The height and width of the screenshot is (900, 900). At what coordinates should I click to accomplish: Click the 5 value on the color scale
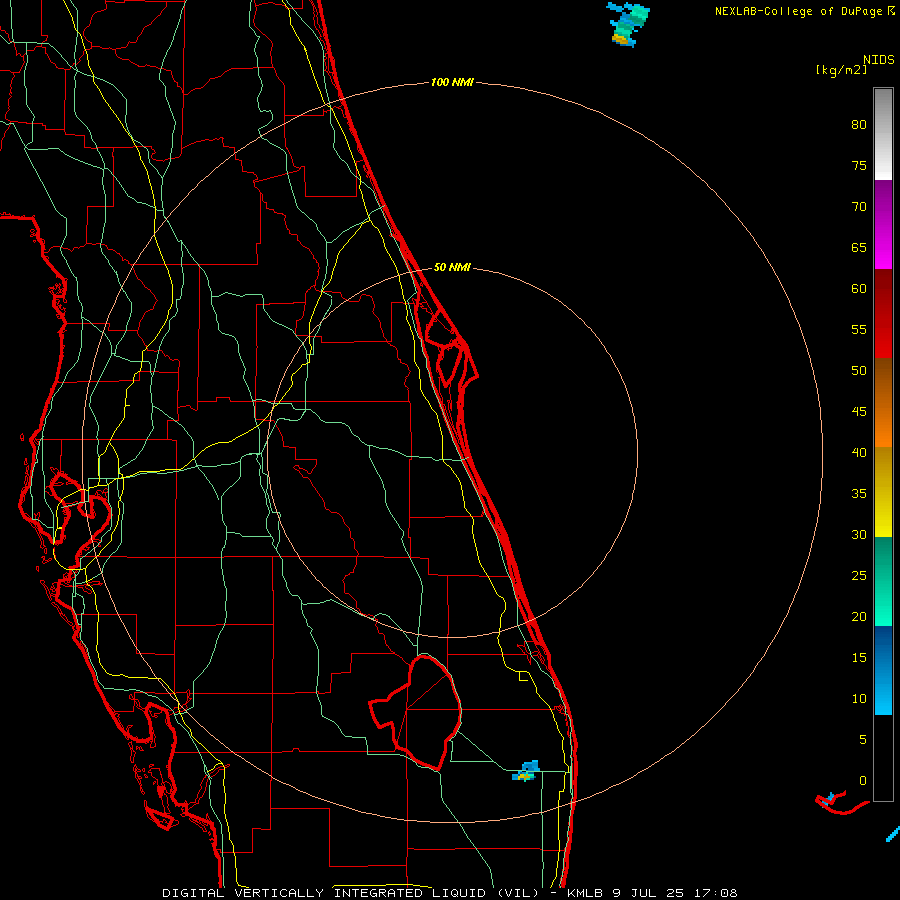click(x=863, y=740)
